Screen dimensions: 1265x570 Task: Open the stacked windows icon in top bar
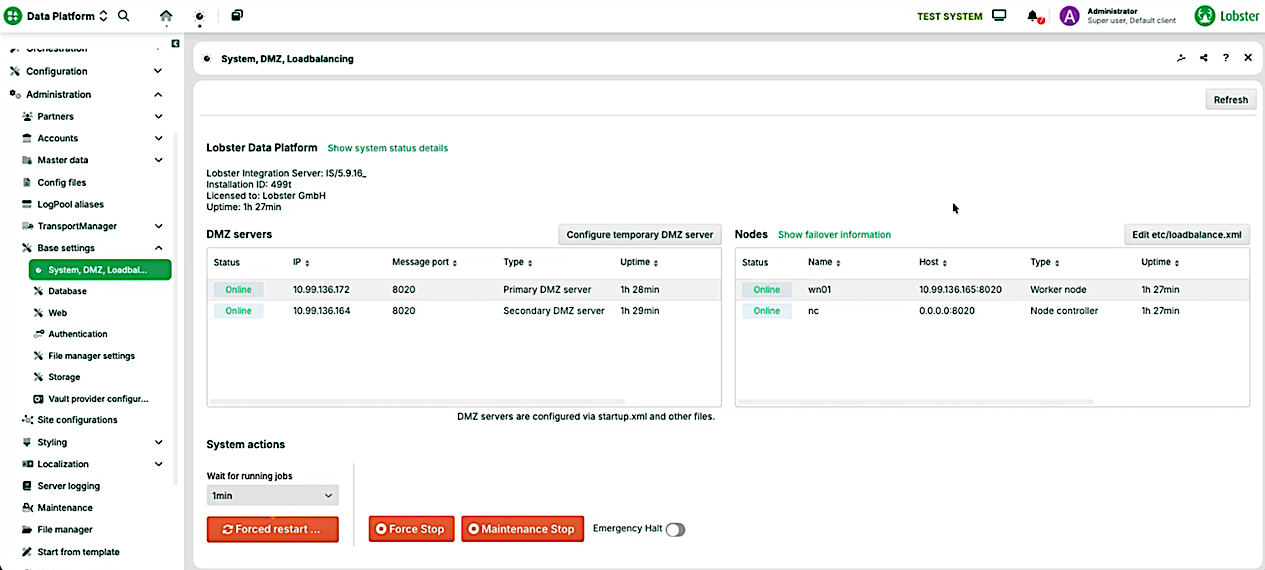tap(237, 16)
